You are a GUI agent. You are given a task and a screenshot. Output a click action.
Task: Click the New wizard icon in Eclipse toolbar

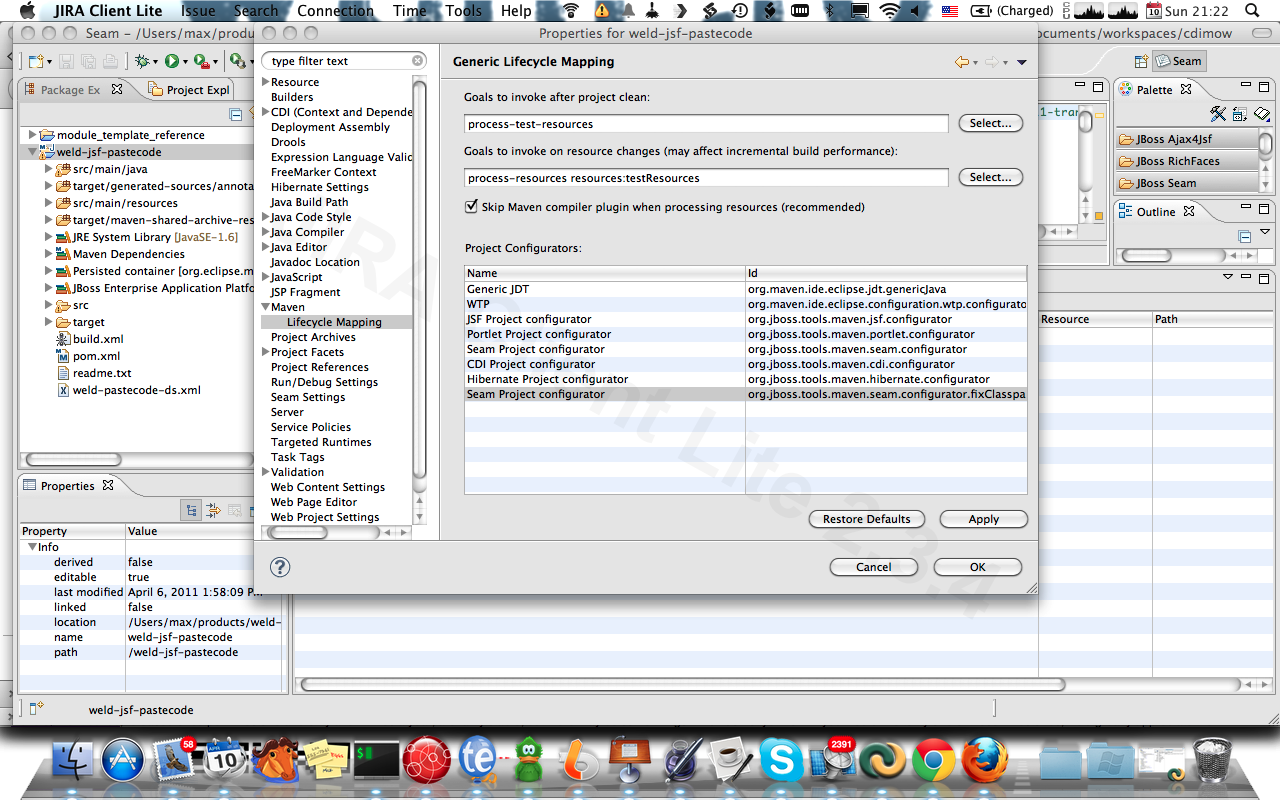click(x=37, y=62)
